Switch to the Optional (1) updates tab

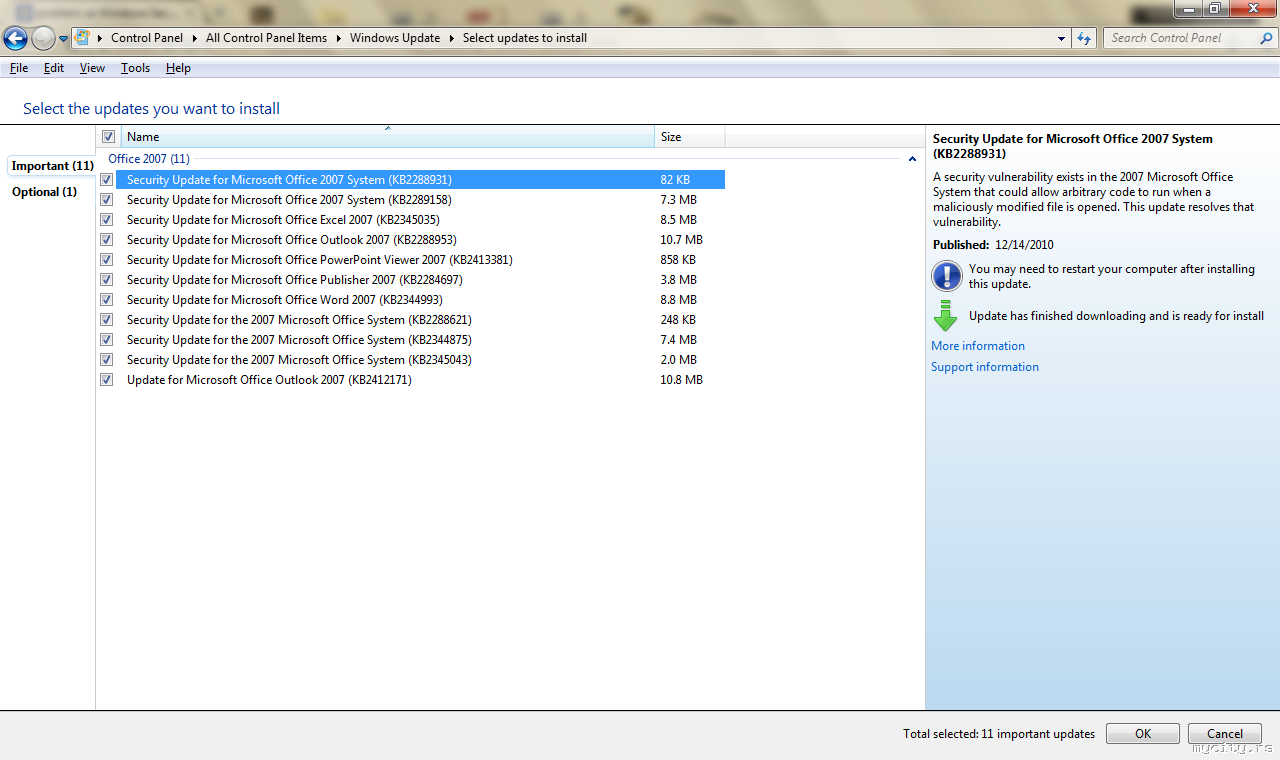[44, 192]
